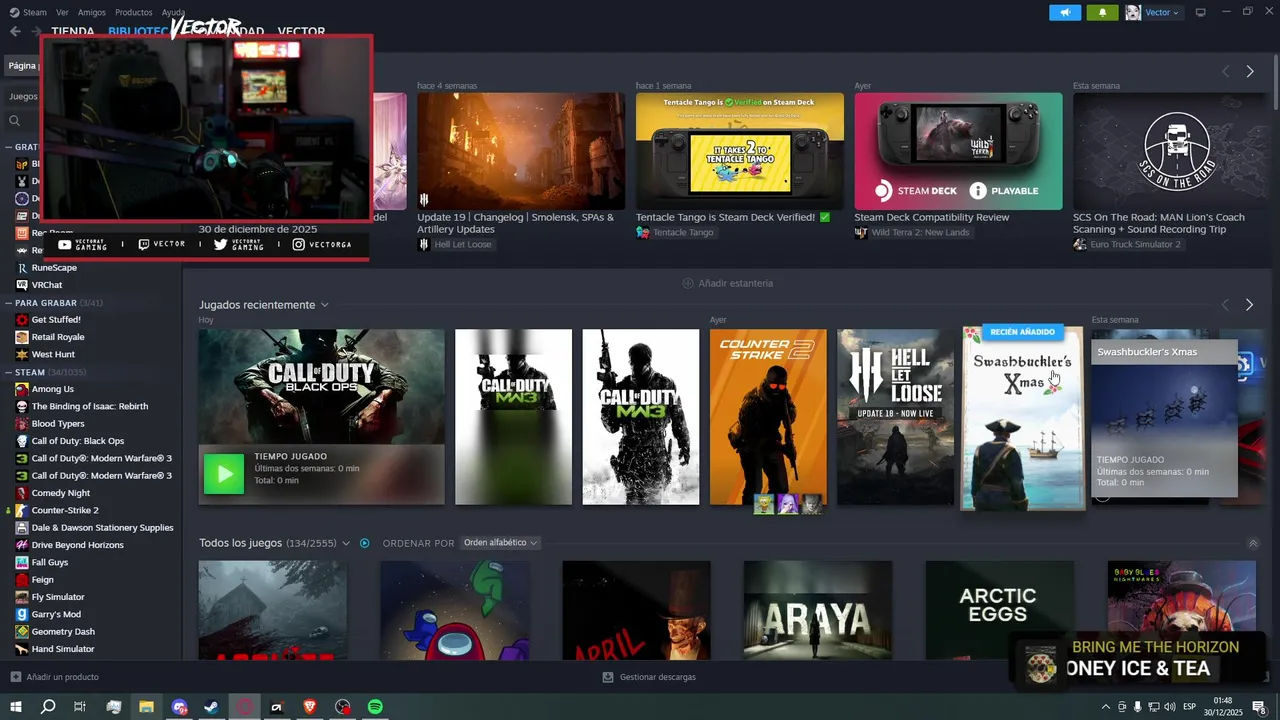The image size is (1280, 720).
Task: Collapse Todos los juegos with the up chevron
Action: (x=1253, y=543)
